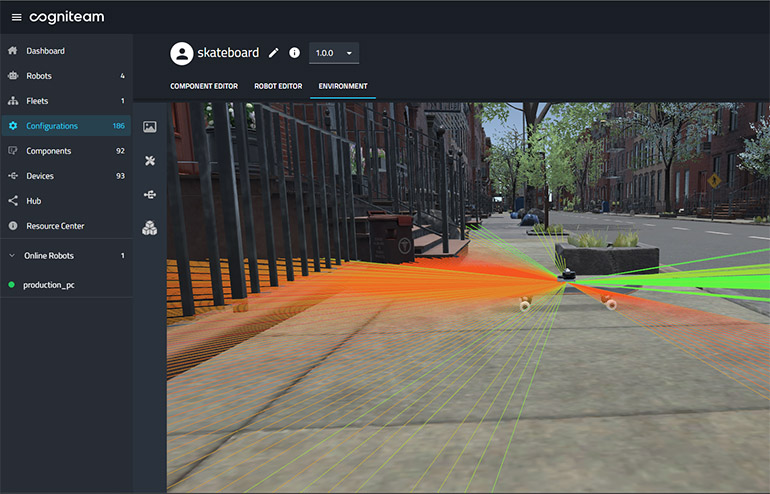The height and width of the screenshot is (494, 770).
Task: Select the USB connector icon in environment toolbar
Action: [150, 194]
